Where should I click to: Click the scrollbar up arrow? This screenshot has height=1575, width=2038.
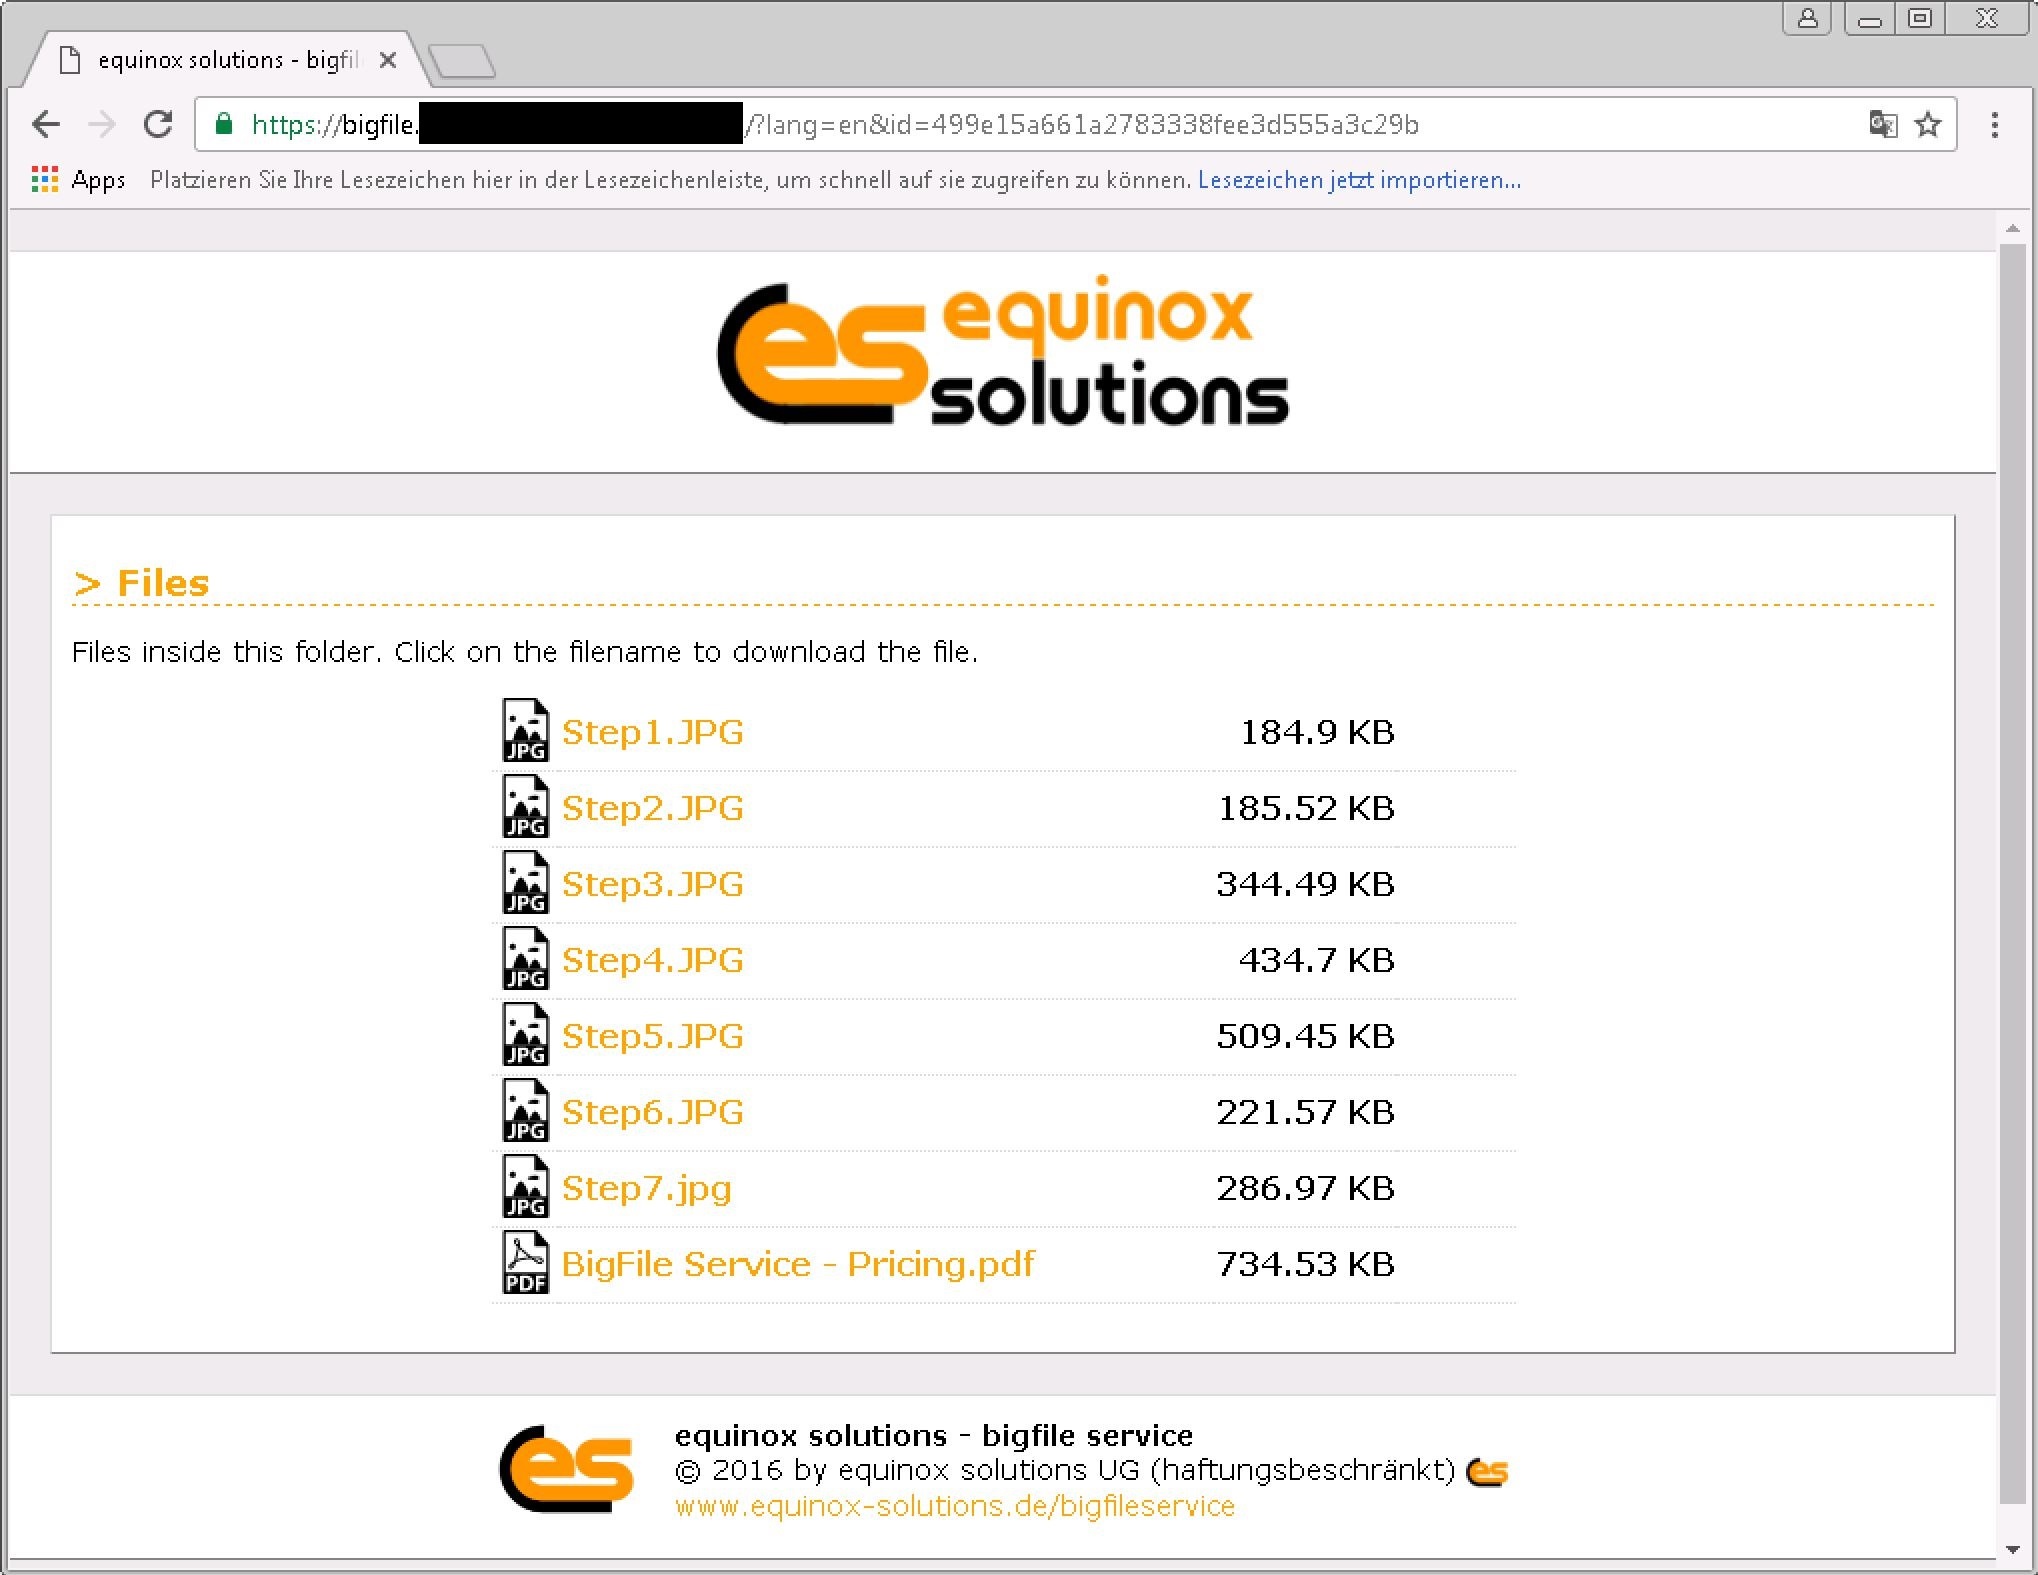[x=2012, y=229]
